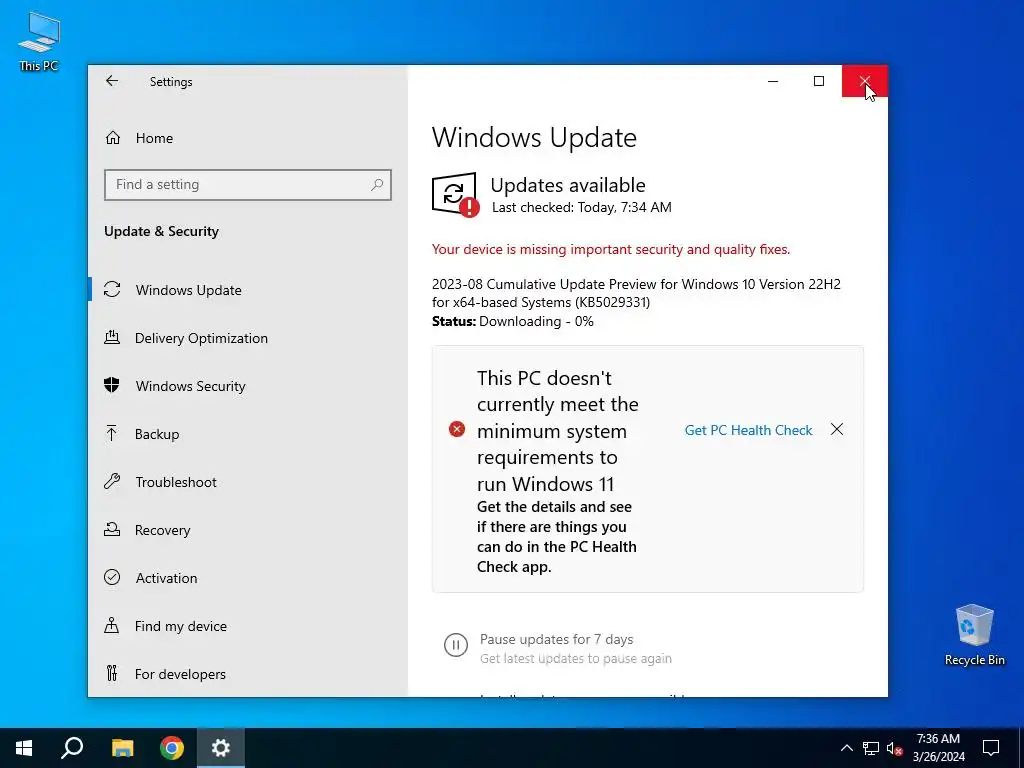Click the Recovery sidebar icon
This screenshot has height=768, width=1024.
point(112,530)
